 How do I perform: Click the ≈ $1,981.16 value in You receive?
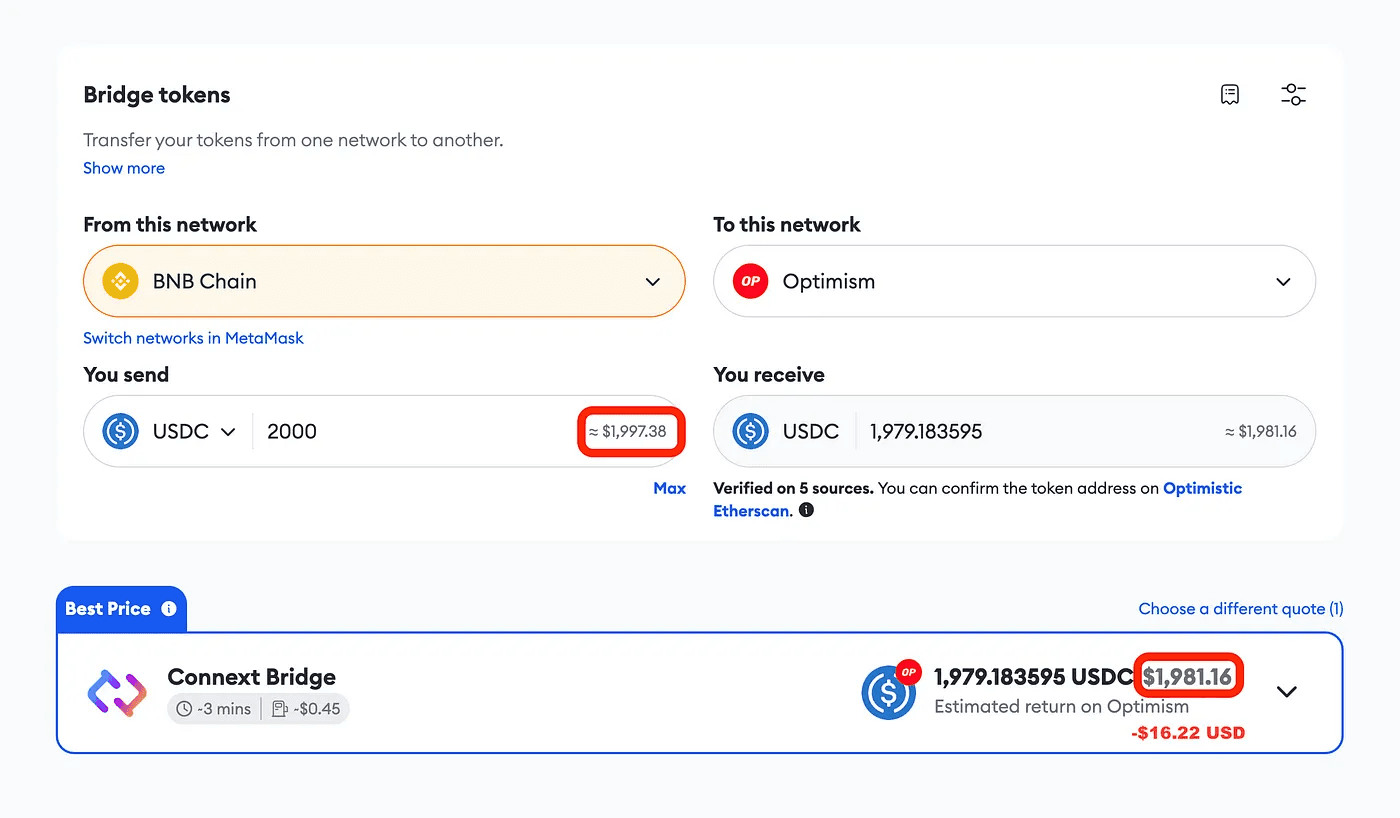click(1261, 432)
